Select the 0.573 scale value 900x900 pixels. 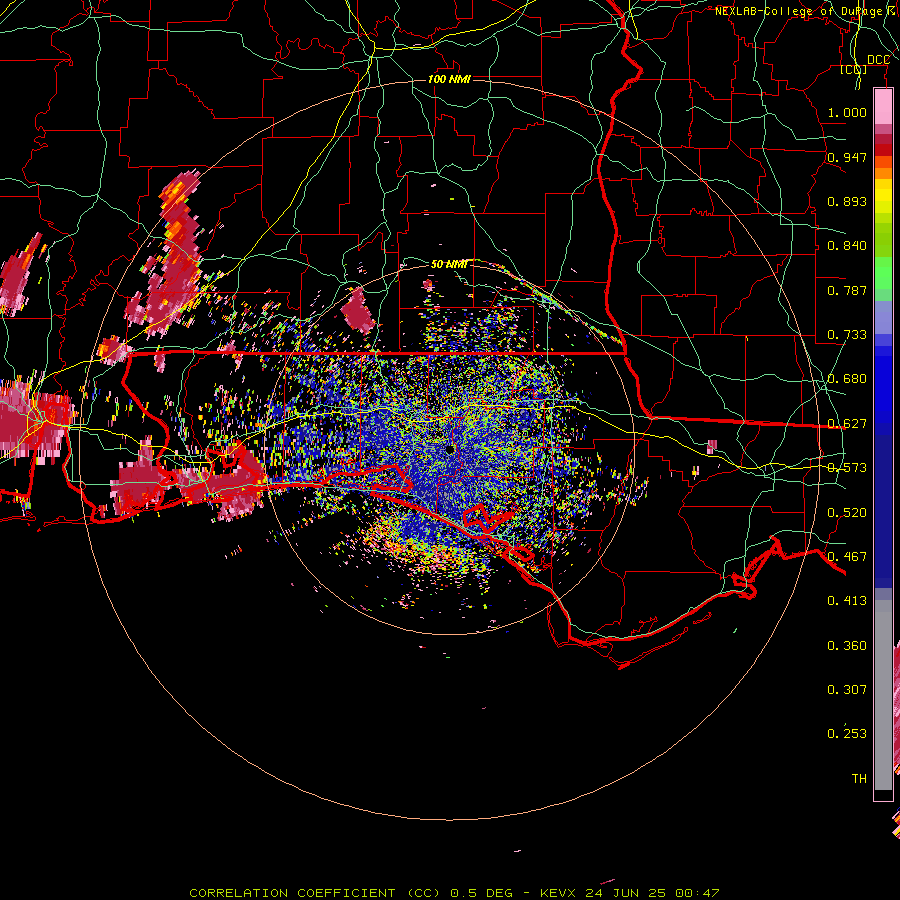pyautogui.click(x=847, y=468)
